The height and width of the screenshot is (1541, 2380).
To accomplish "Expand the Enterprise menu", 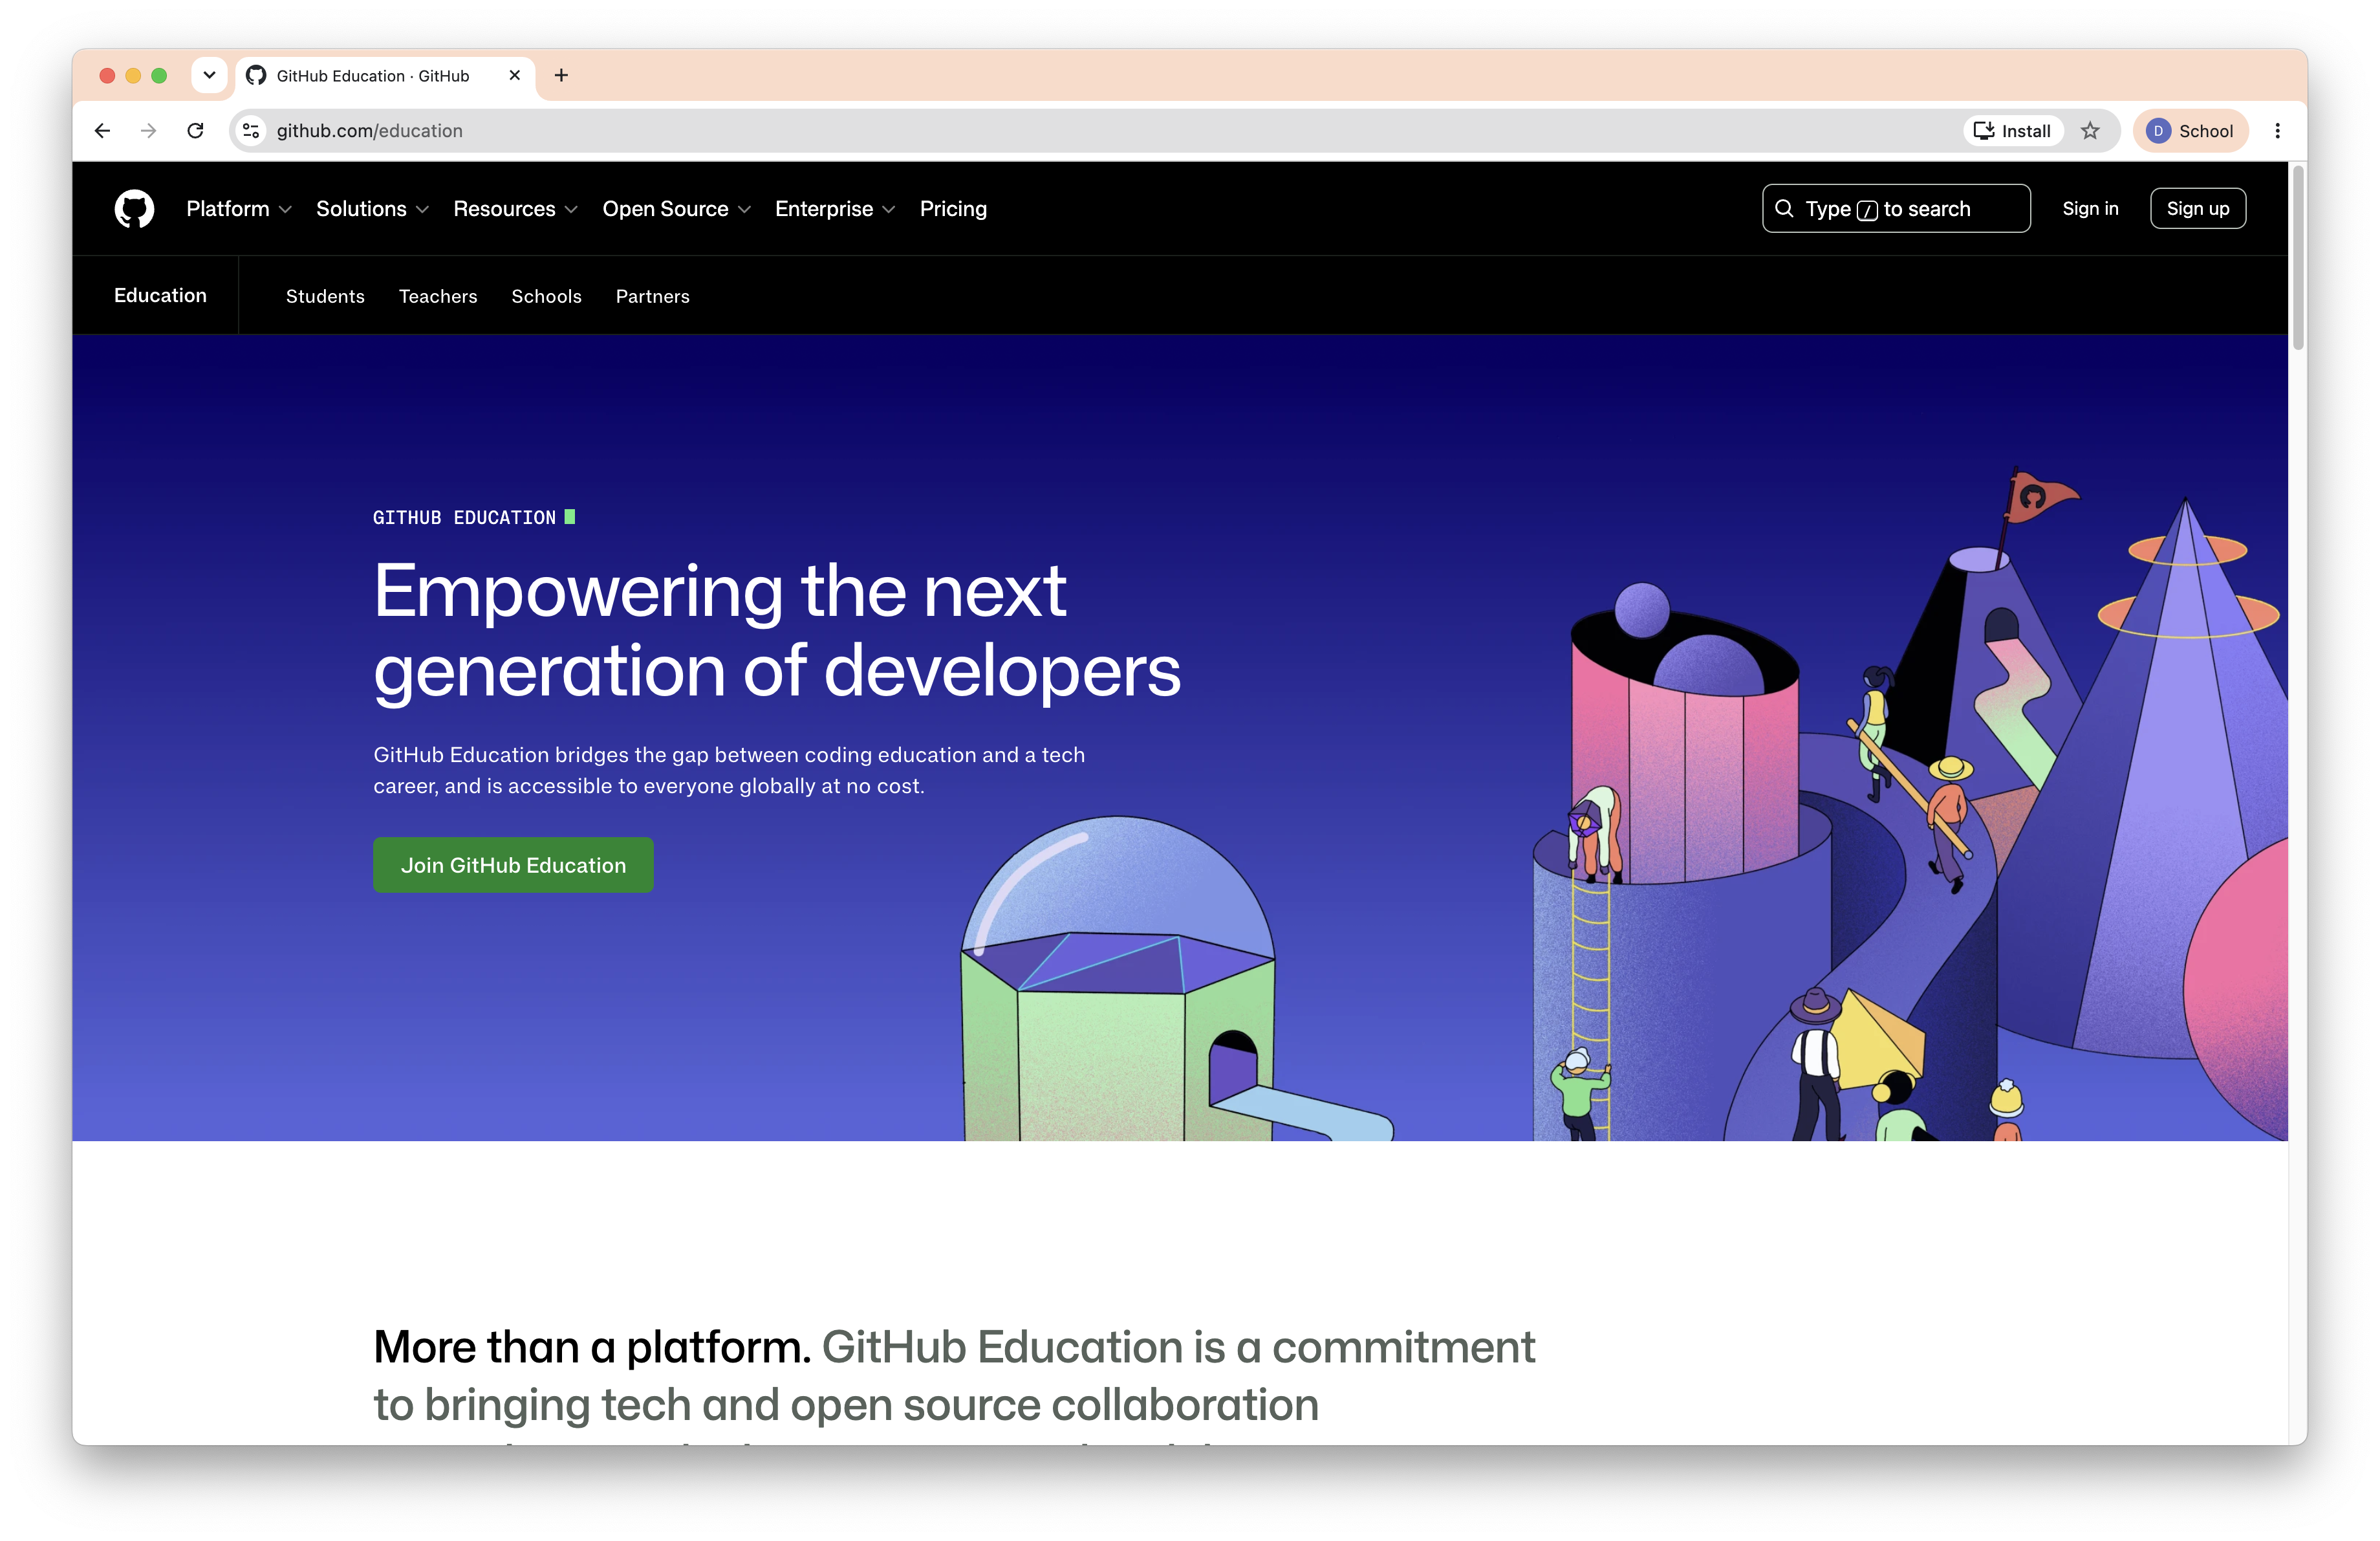I will 835,209.
